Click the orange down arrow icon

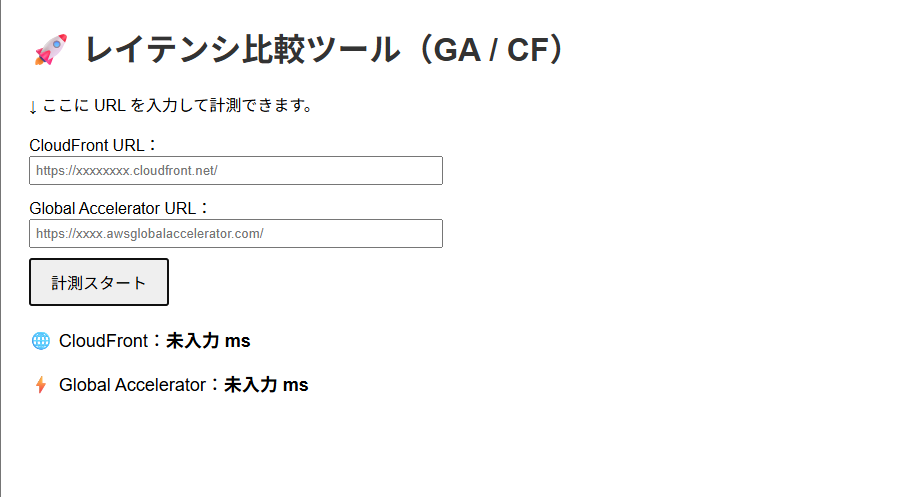point(33,106)
